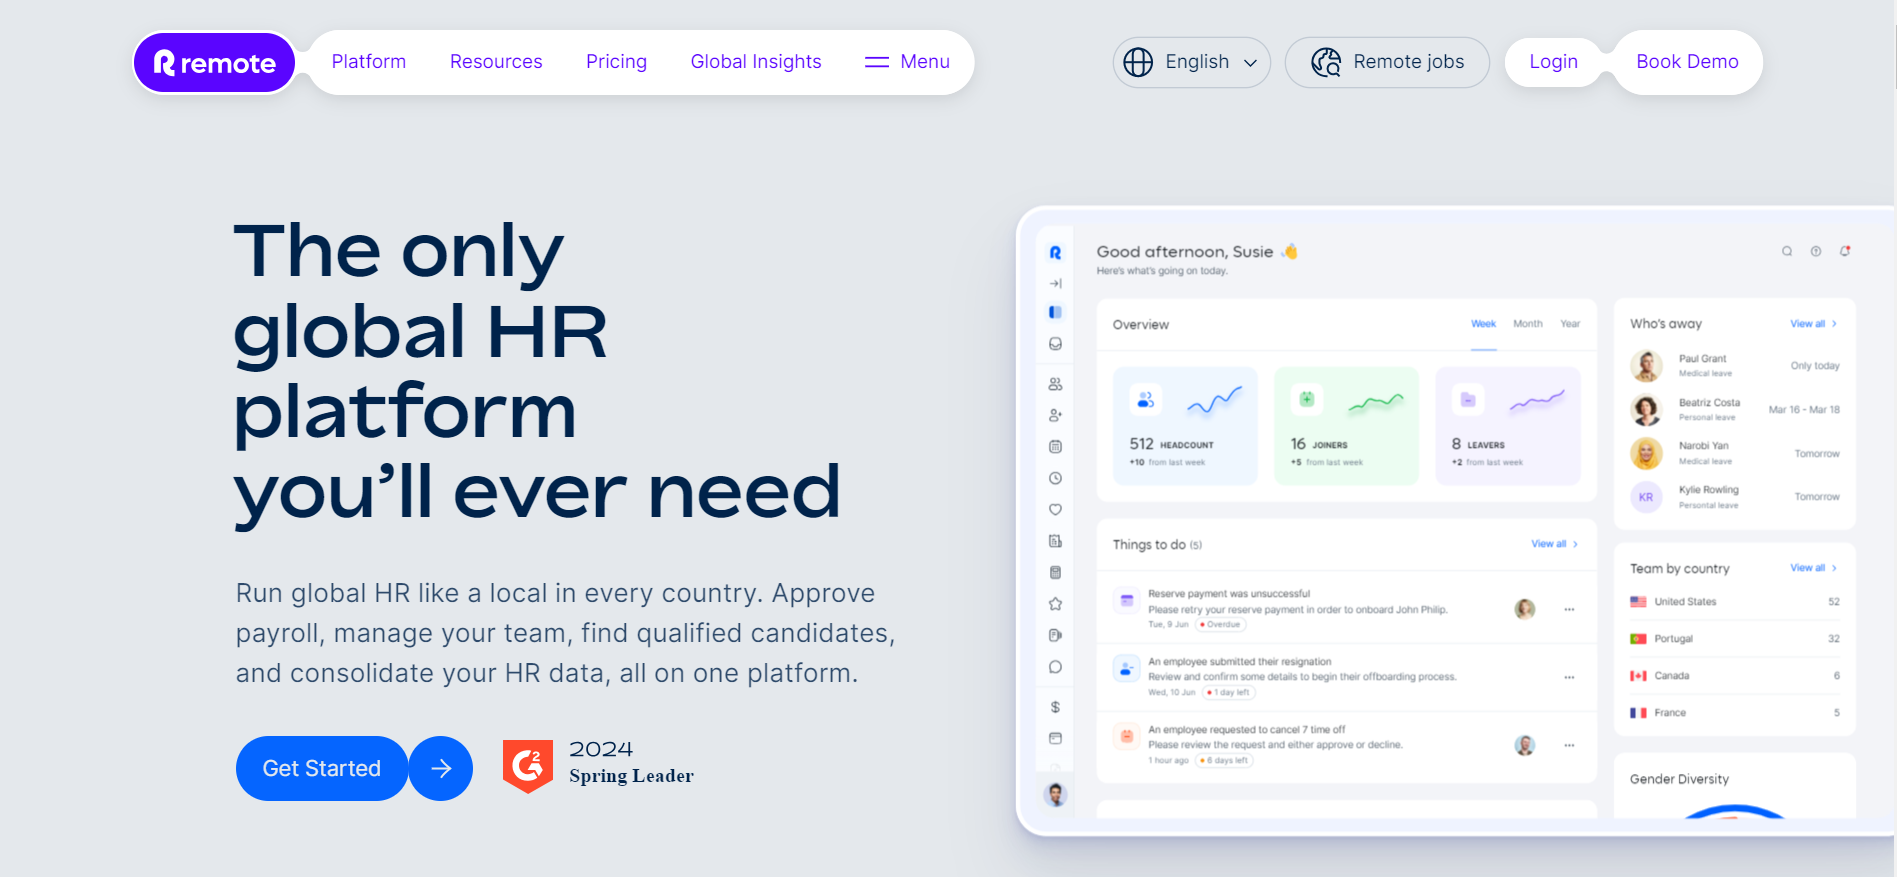This screenshot has height=877, width=1897.
Task: Click the globe language icon
Action: [x=1138, y=62]
